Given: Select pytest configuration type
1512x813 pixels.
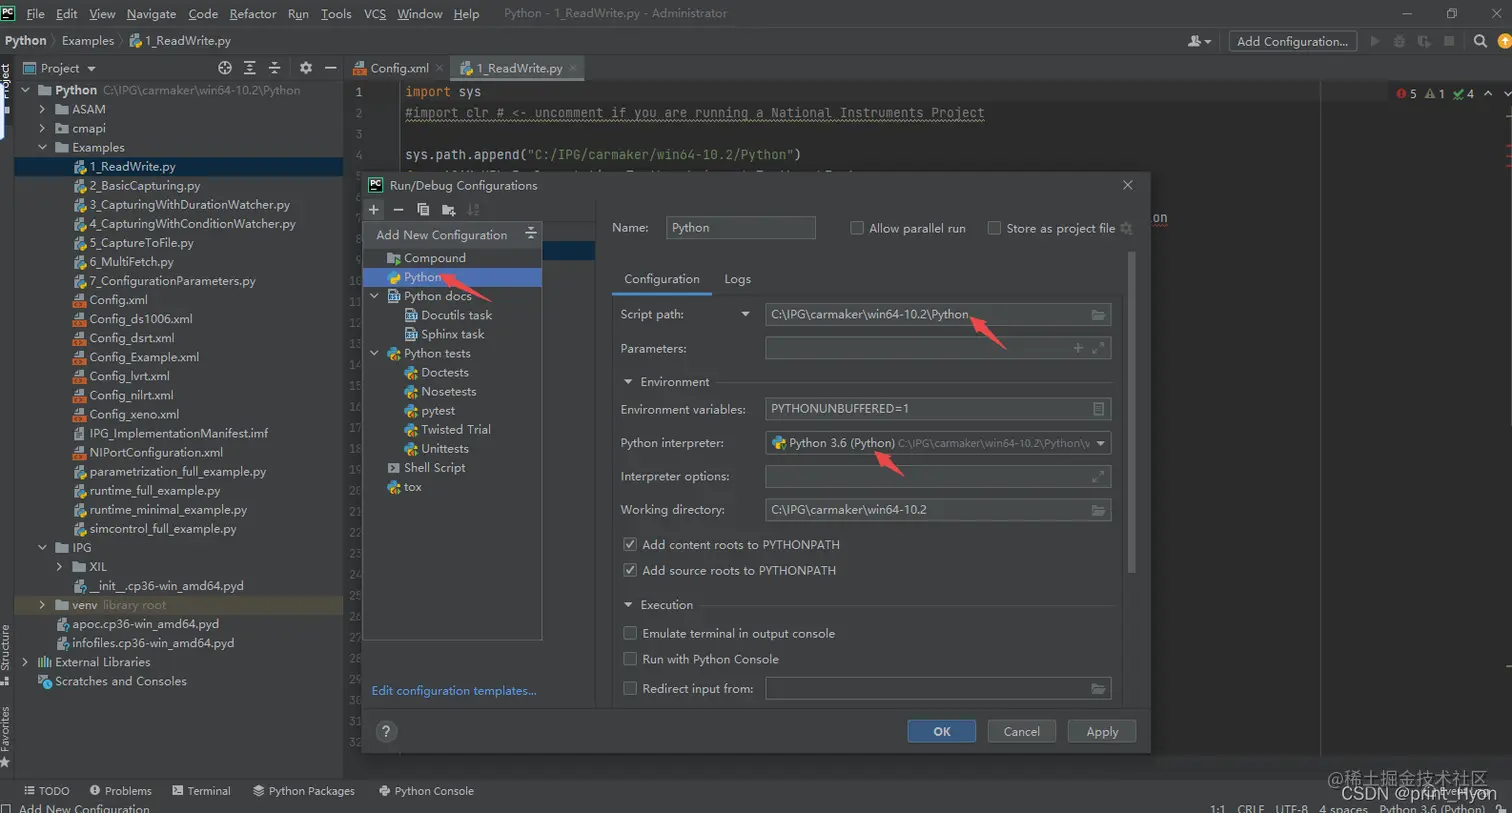Looking at the screenshot, I should (x=438, y=411).
